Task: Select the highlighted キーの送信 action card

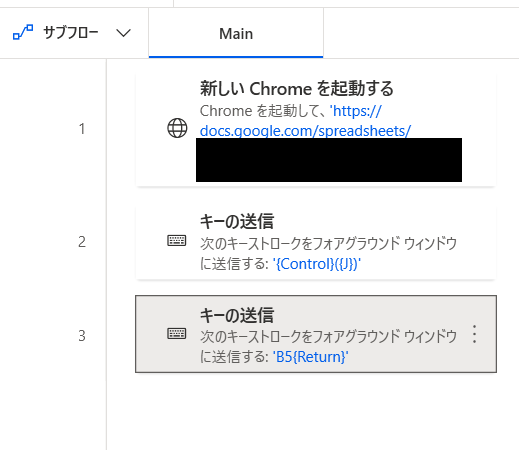Action: click(x=316, y=334)
